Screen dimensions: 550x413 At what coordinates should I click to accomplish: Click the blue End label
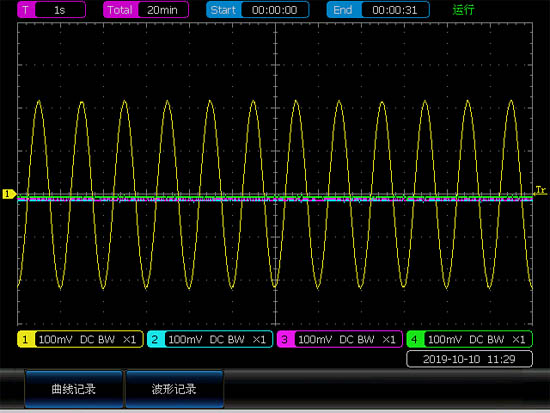pos(343,10)
